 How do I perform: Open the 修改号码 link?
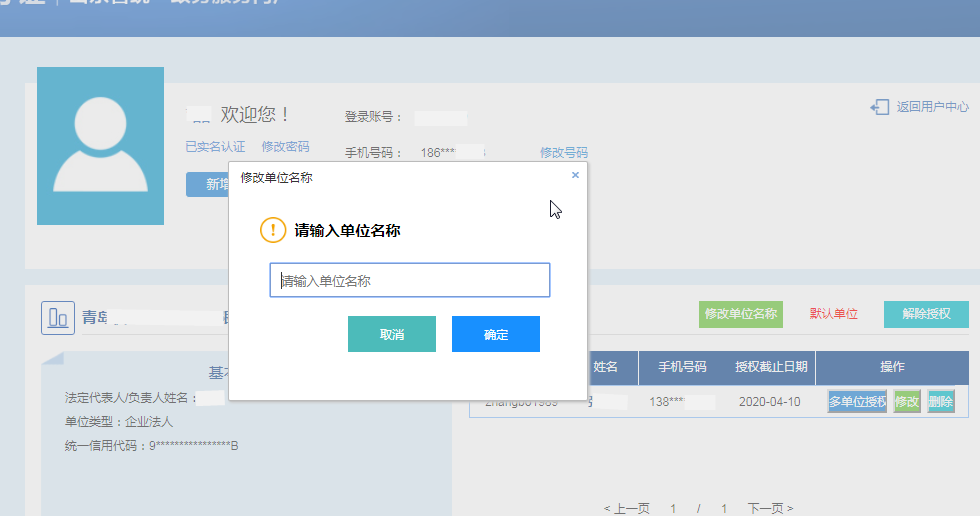click(x=564, y=153)
